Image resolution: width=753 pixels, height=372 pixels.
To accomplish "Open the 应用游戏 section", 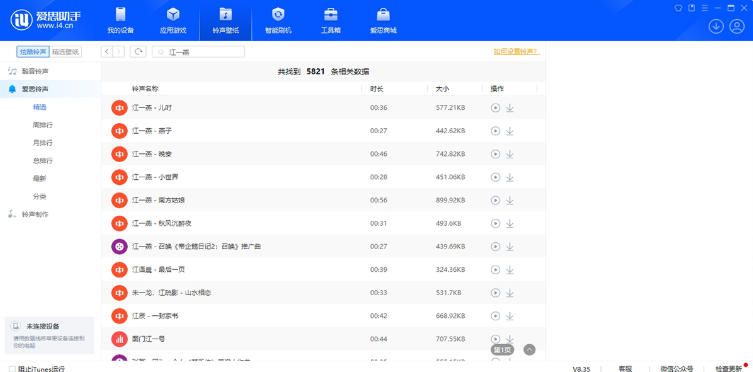I will (173, 21).
